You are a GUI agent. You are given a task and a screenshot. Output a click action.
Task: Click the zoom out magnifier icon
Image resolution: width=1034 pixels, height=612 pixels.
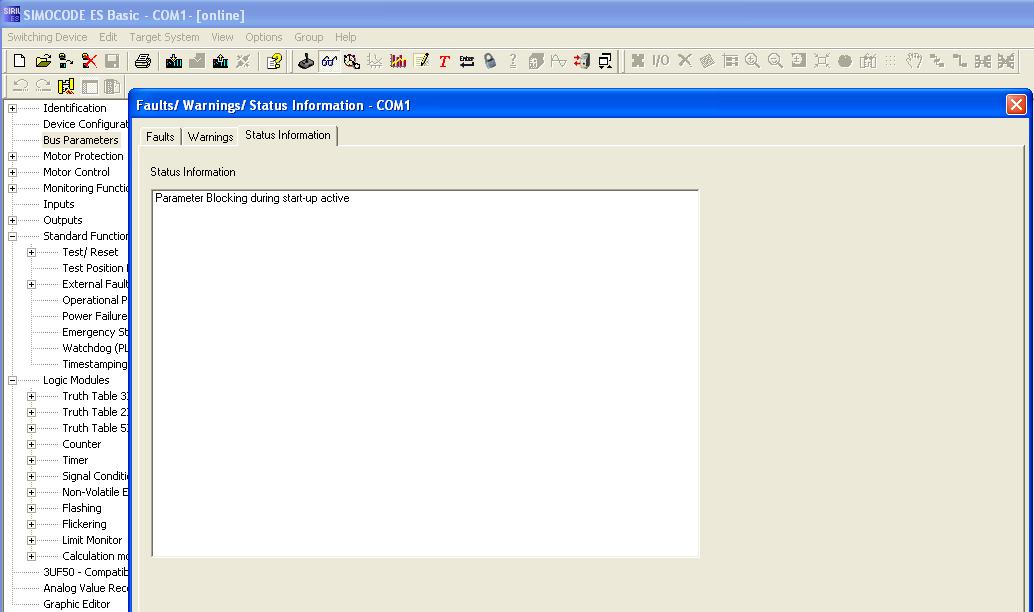coord(776,61)
